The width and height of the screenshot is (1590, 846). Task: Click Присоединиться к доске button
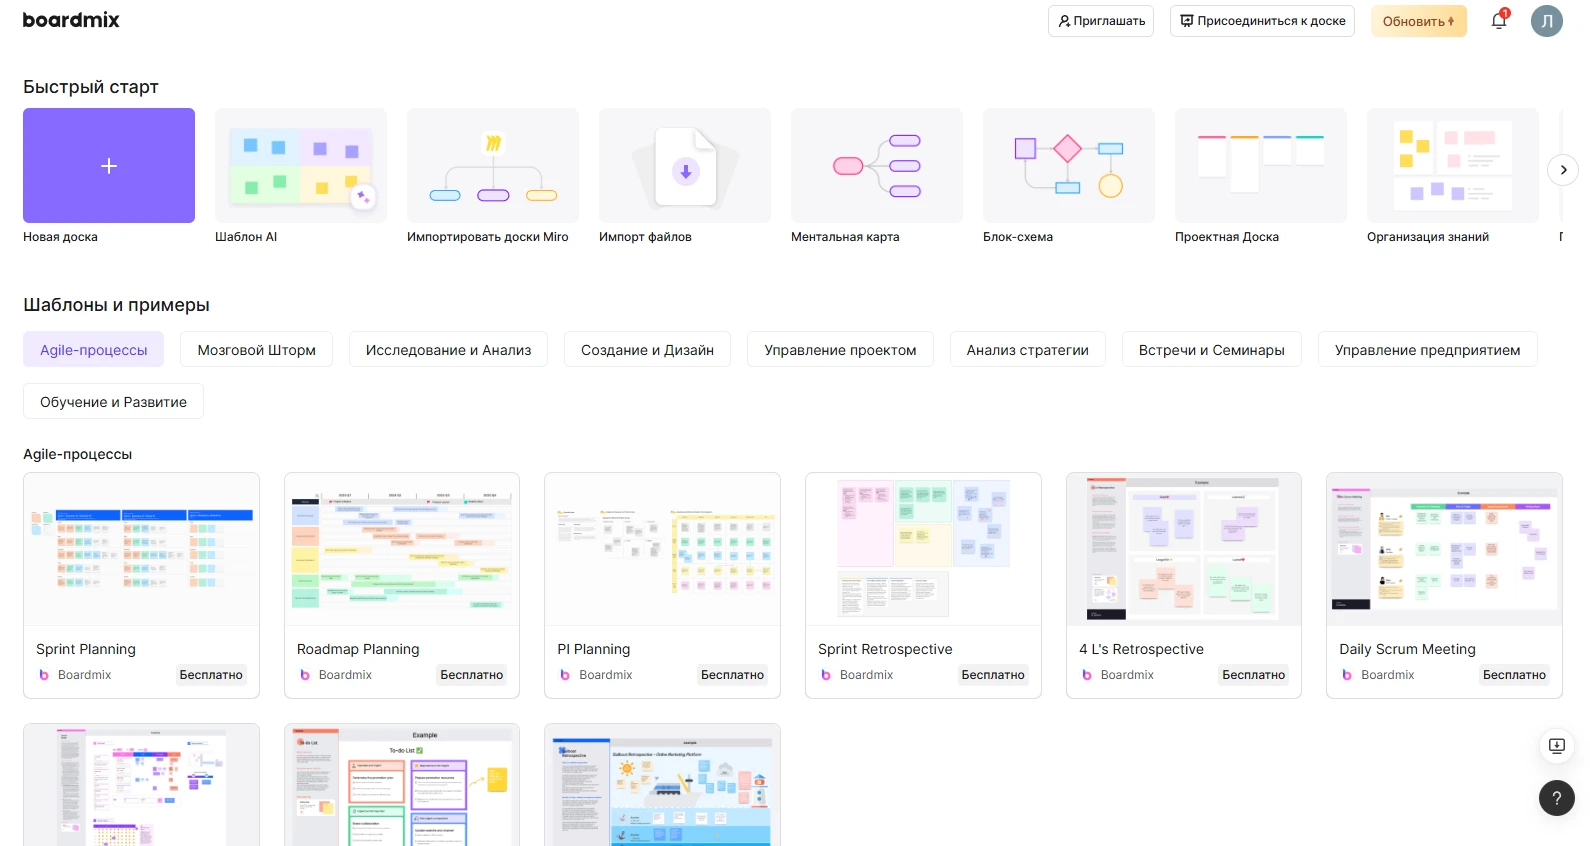pos(1262,21)
